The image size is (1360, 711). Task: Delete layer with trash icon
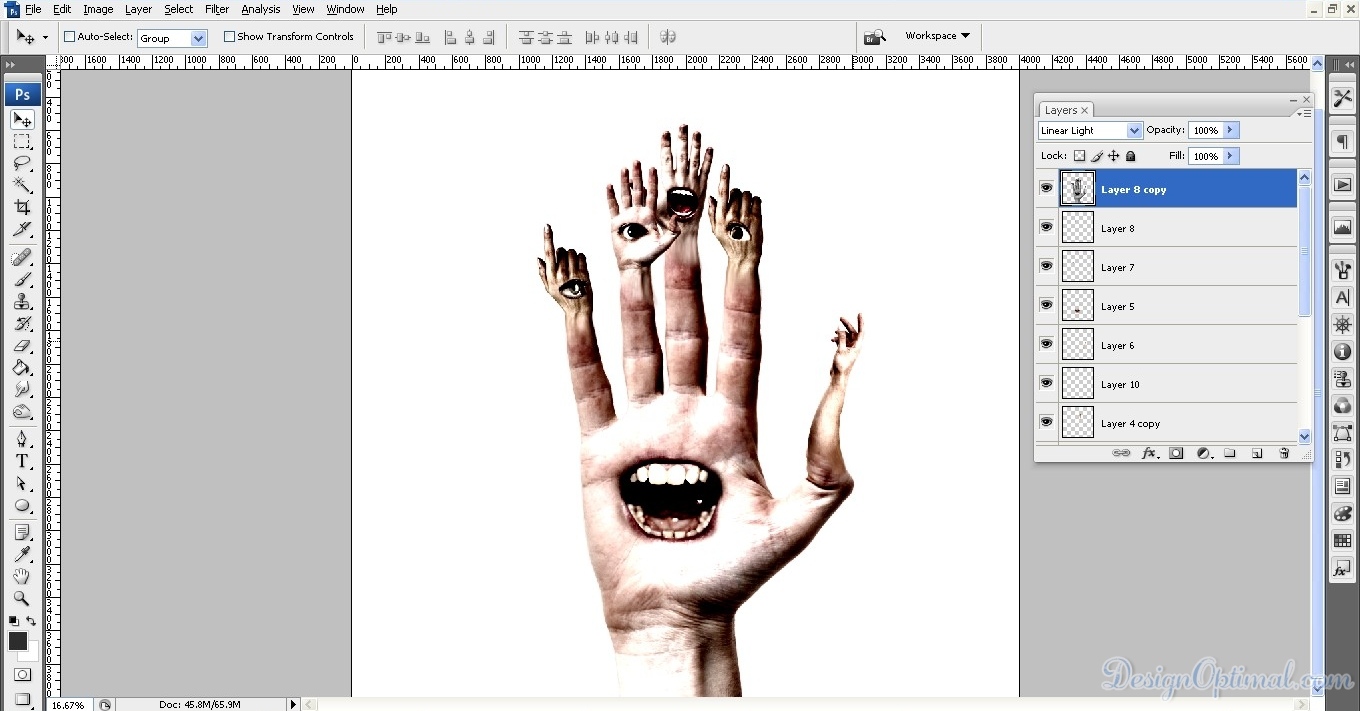click(x=1284, y=453)
